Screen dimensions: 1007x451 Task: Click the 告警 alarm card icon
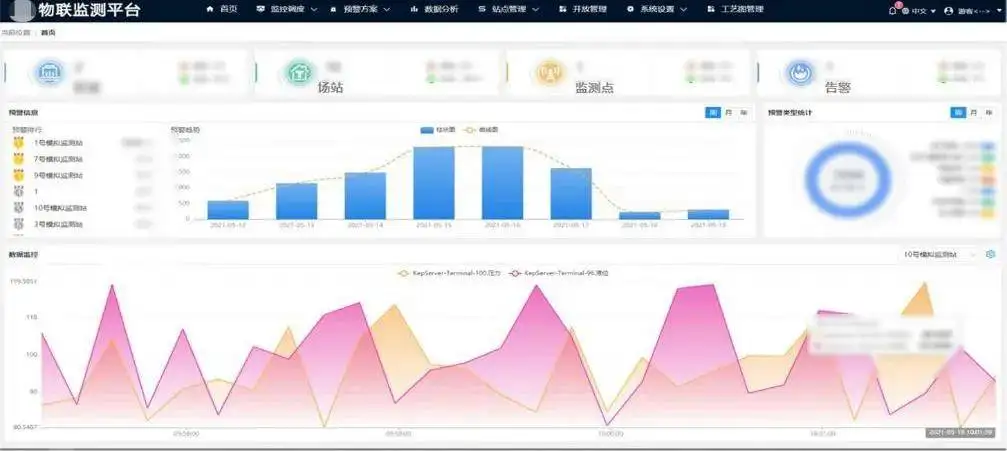click(x=798, y=73)
